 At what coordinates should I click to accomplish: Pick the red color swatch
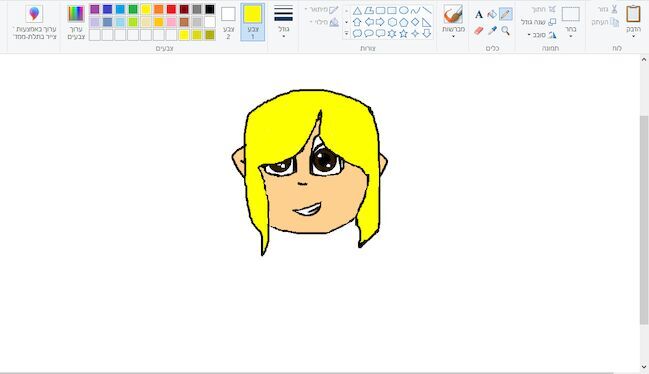click(171, 9)
